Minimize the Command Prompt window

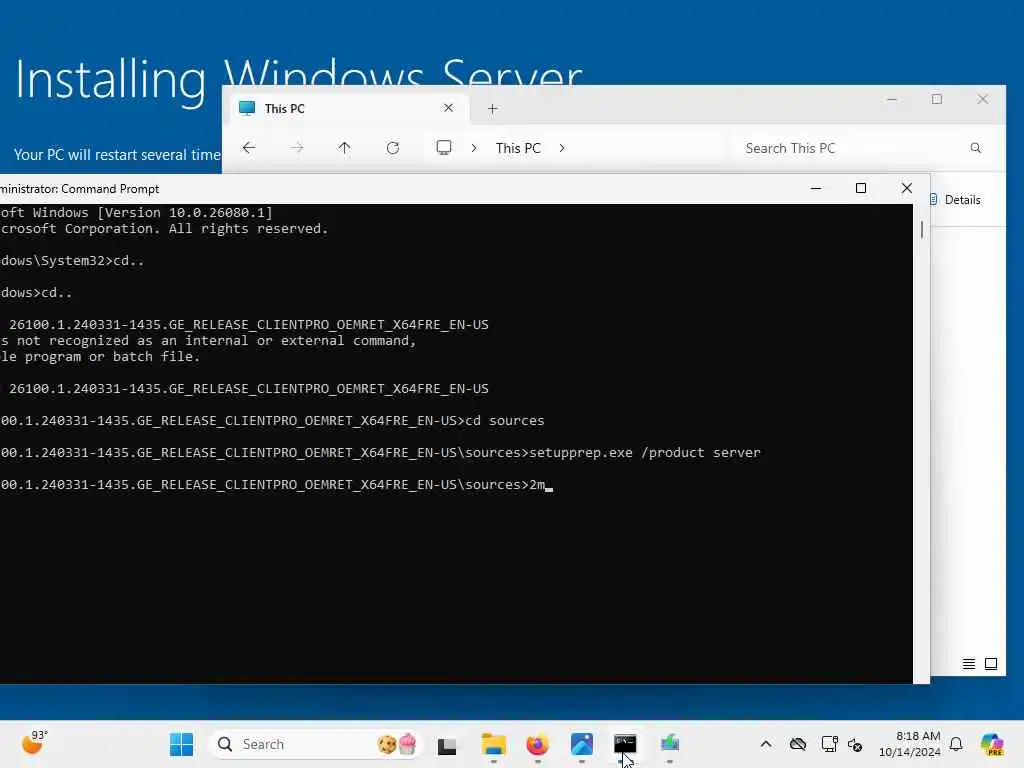coord(816,188)
